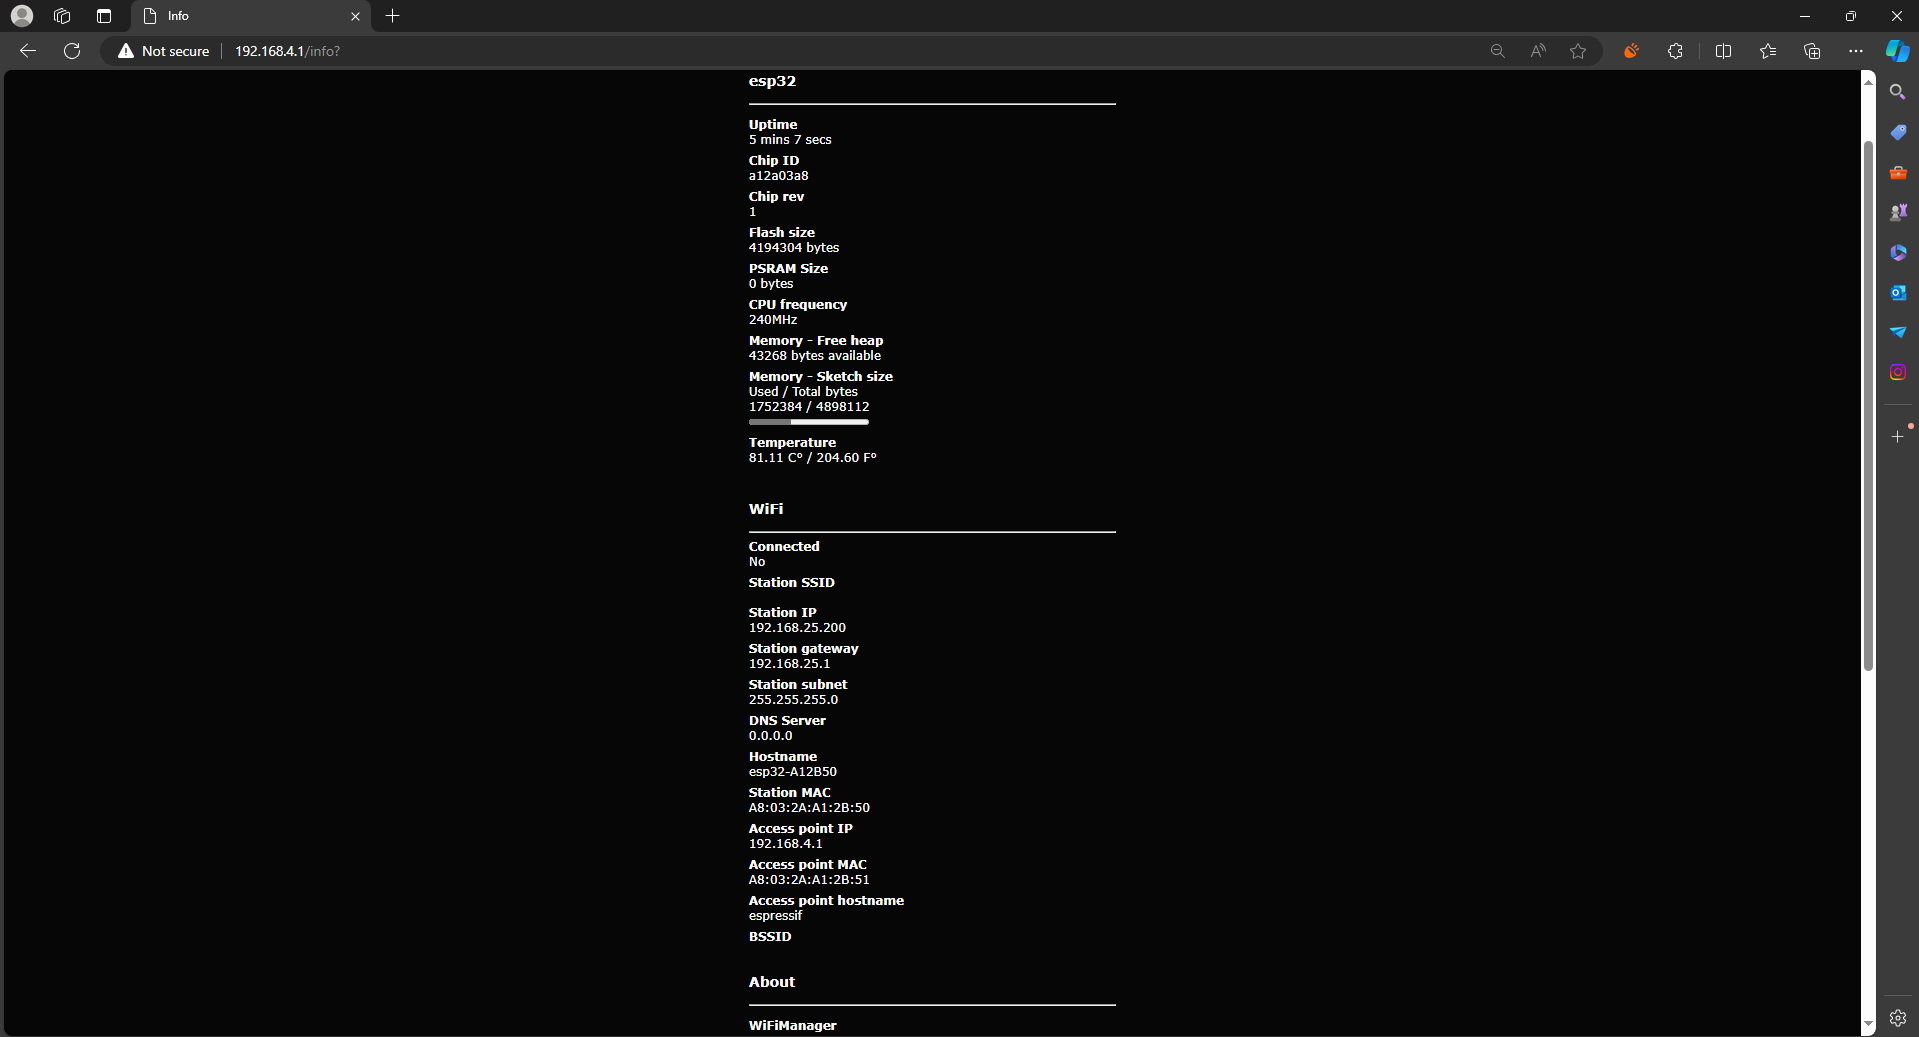Open the sidebar Games chess icon

point(1897,212)
